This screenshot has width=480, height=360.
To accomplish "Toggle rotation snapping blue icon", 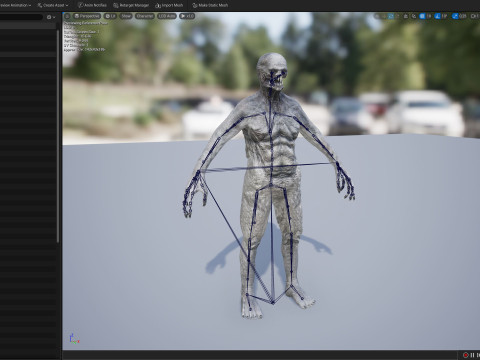I will click(437, 16).
